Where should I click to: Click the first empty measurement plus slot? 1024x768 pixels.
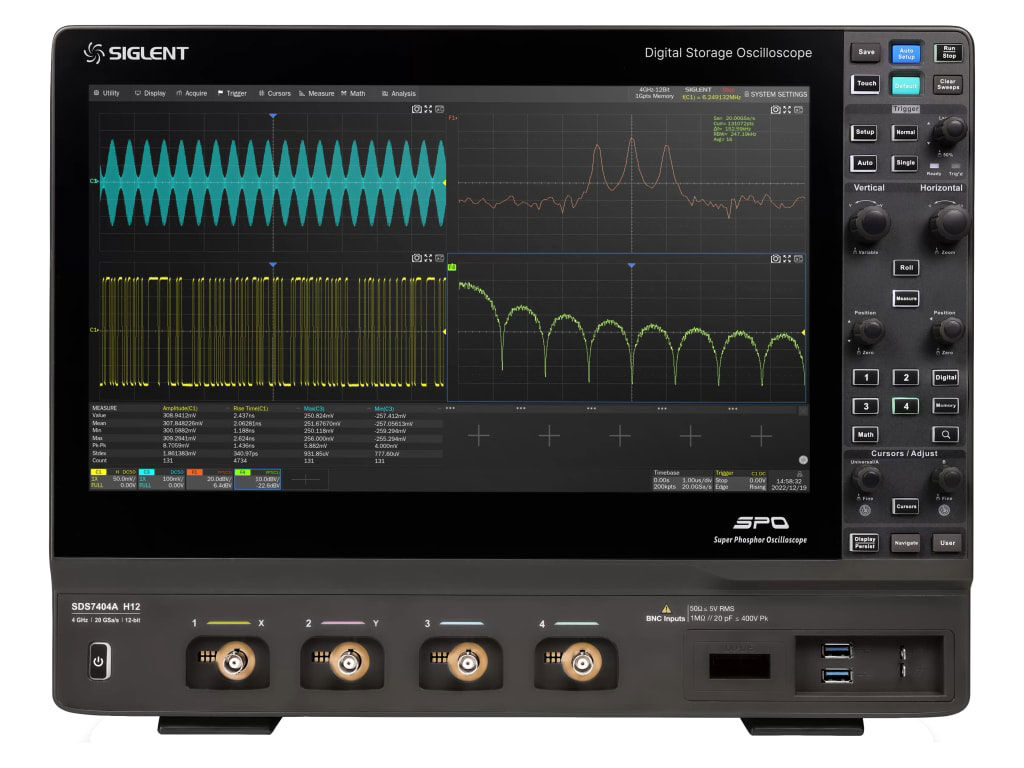[479, 436]
